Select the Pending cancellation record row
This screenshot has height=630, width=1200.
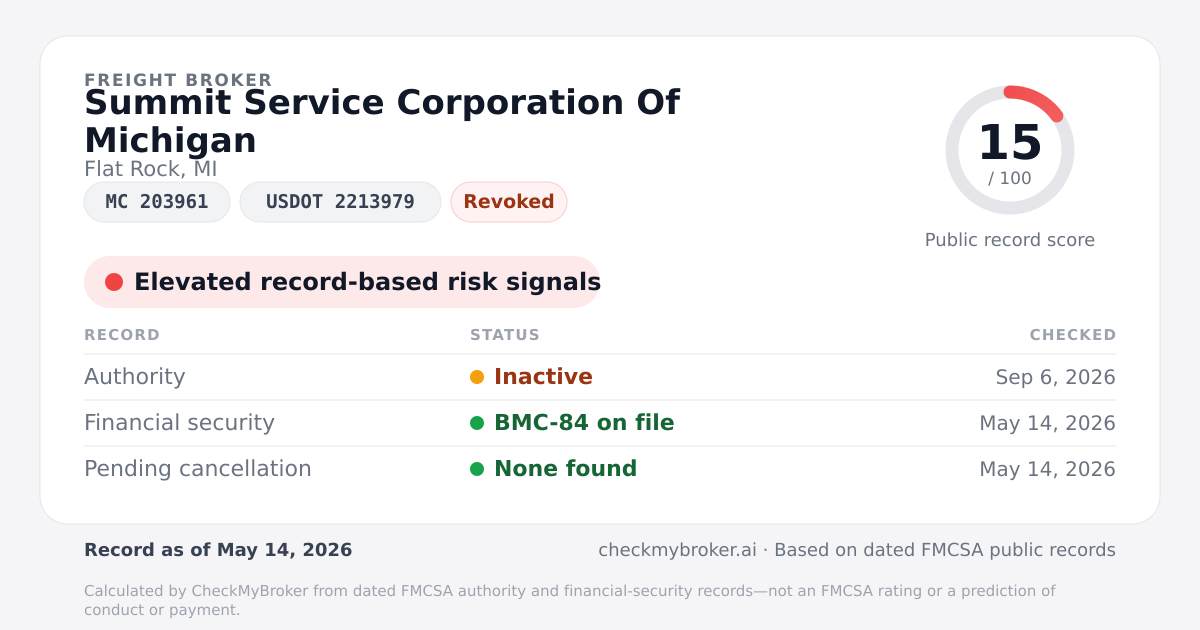[x=600, y=469]
